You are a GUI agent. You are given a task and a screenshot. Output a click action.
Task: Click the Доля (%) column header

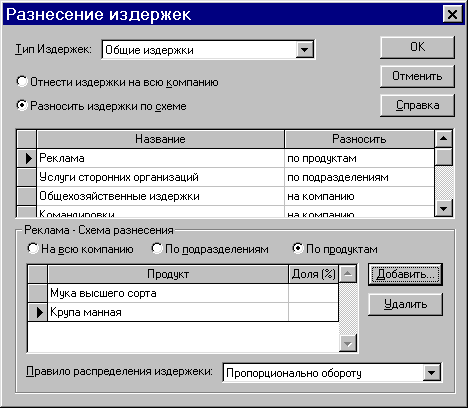pyautogui.click(x=313, y=274)
